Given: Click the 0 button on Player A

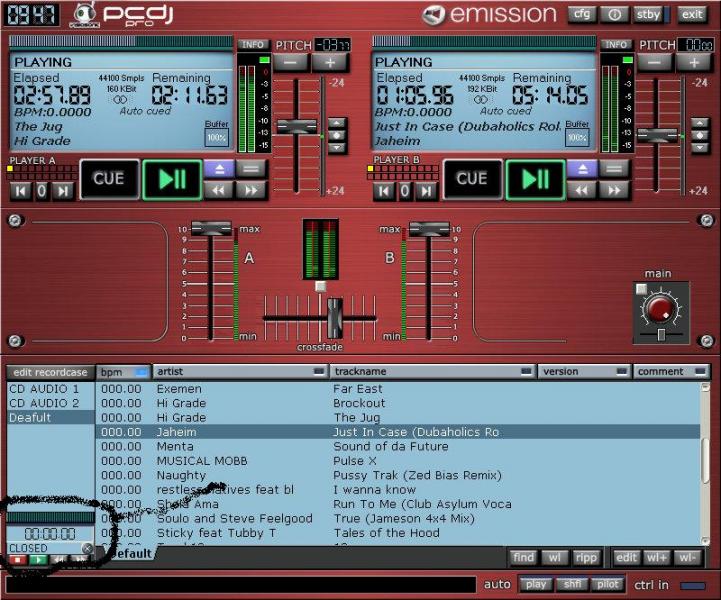Looking at the screenshot, I should 42,191.
